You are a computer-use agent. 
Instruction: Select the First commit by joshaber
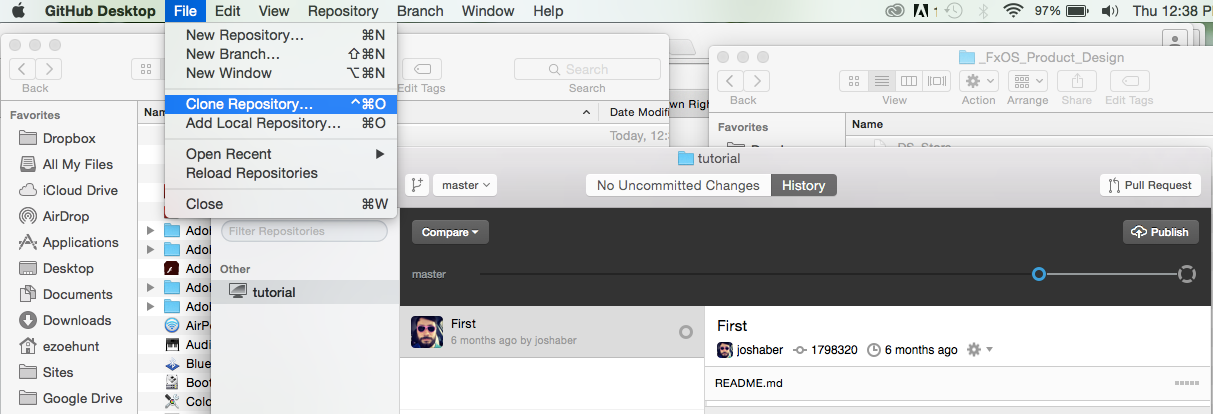(552, 332)
